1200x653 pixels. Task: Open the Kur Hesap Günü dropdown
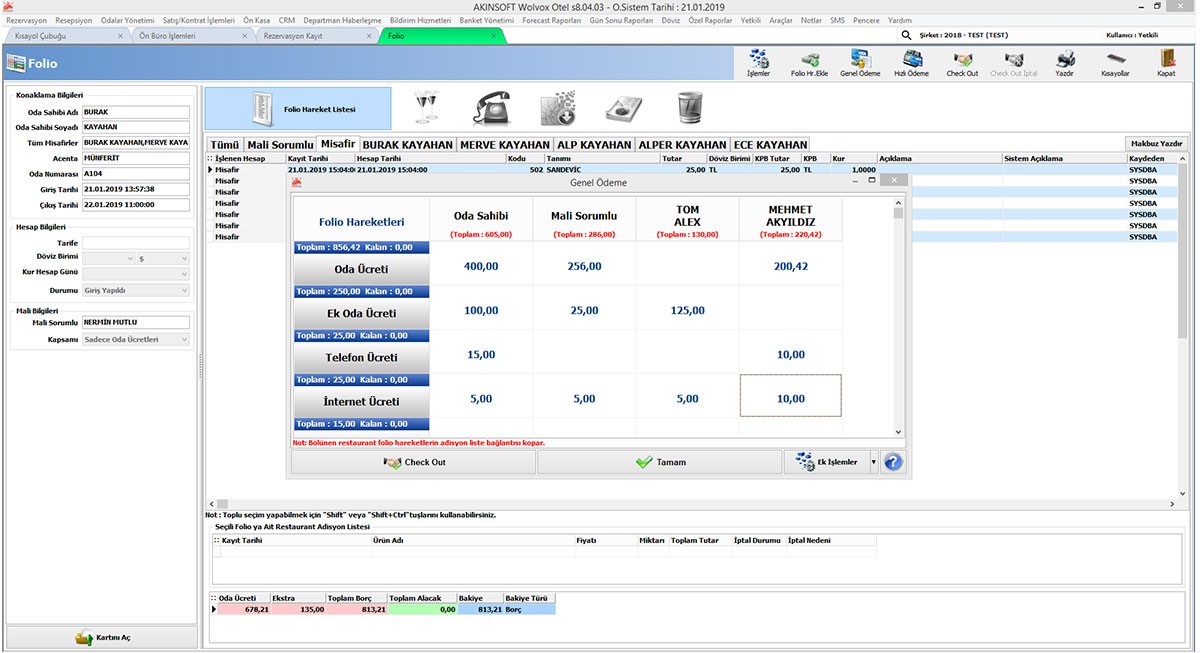click(x=135, y=274)
